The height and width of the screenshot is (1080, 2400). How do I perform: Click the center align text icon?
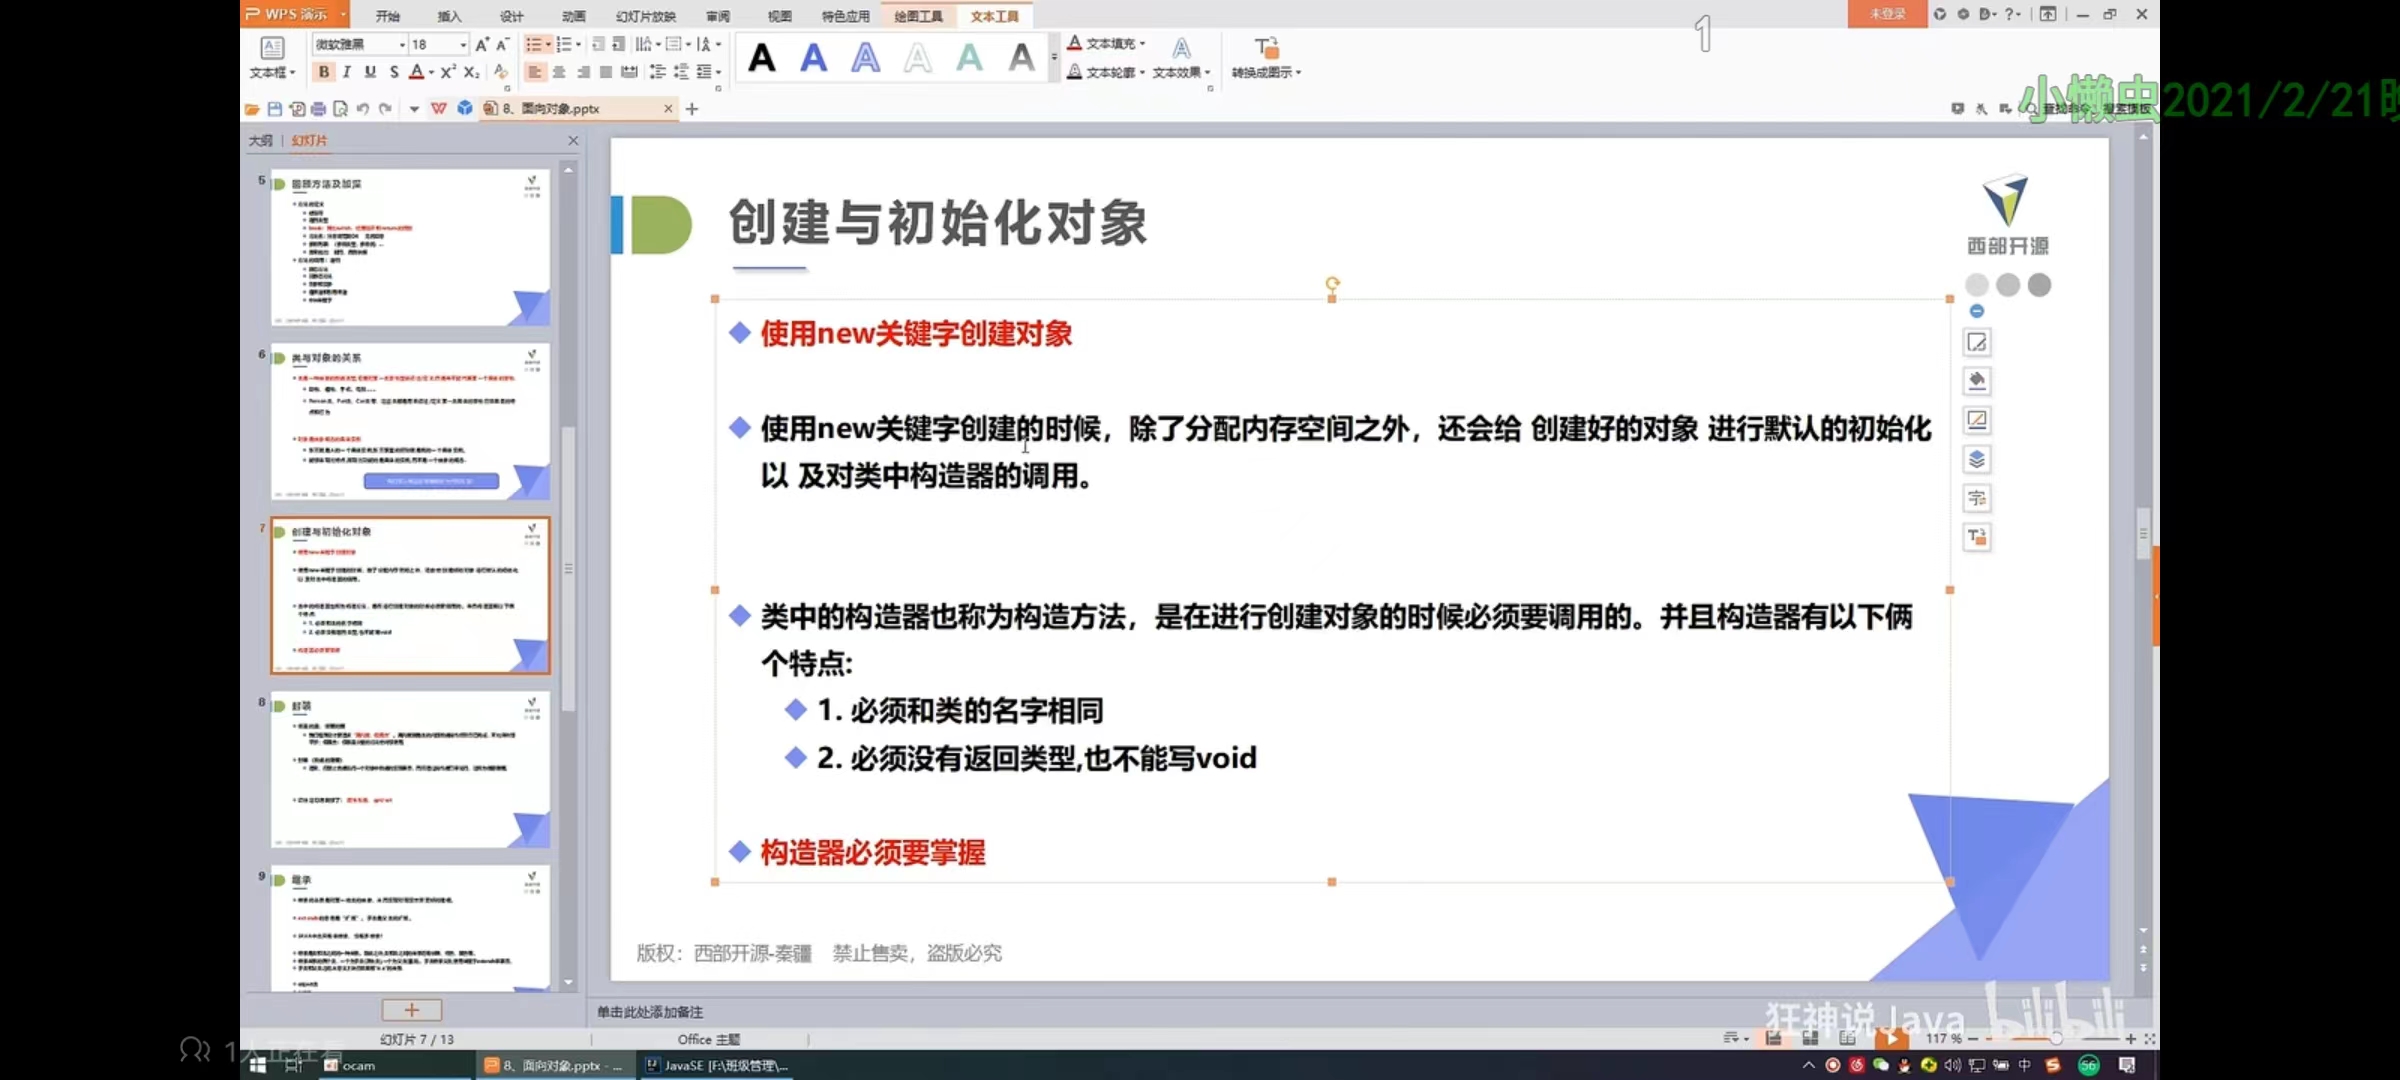(559, 72)
